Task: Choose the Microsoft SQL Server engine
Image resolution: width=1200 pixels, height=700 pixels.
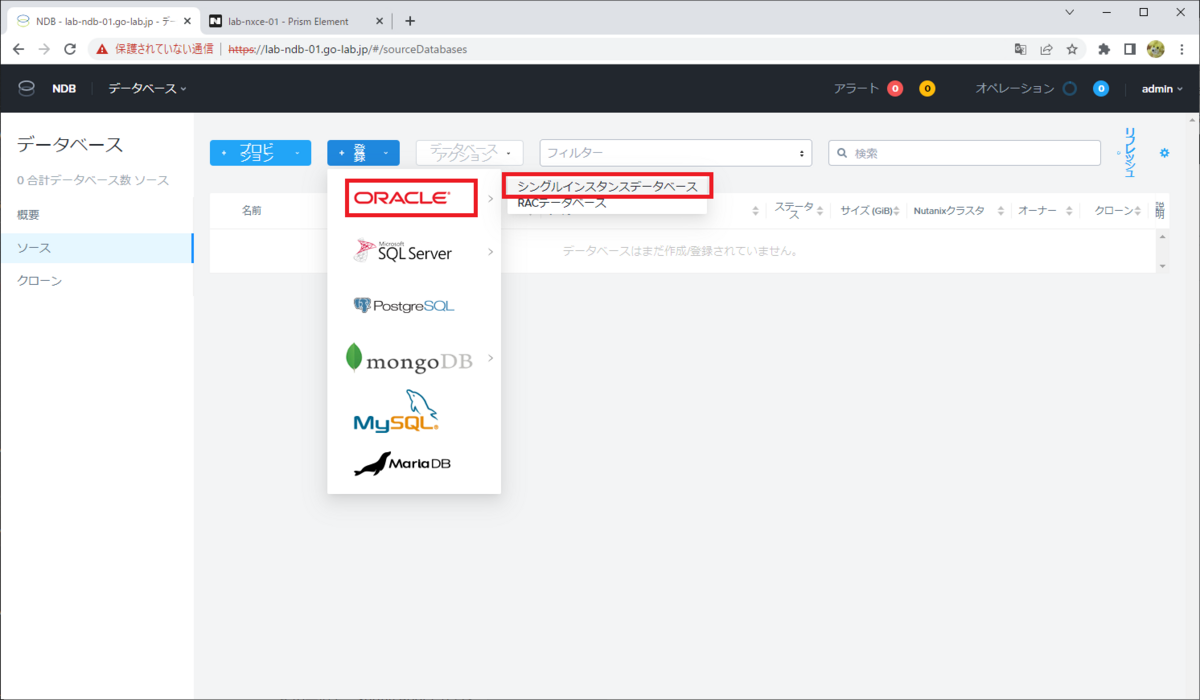Action: (402, 251)
